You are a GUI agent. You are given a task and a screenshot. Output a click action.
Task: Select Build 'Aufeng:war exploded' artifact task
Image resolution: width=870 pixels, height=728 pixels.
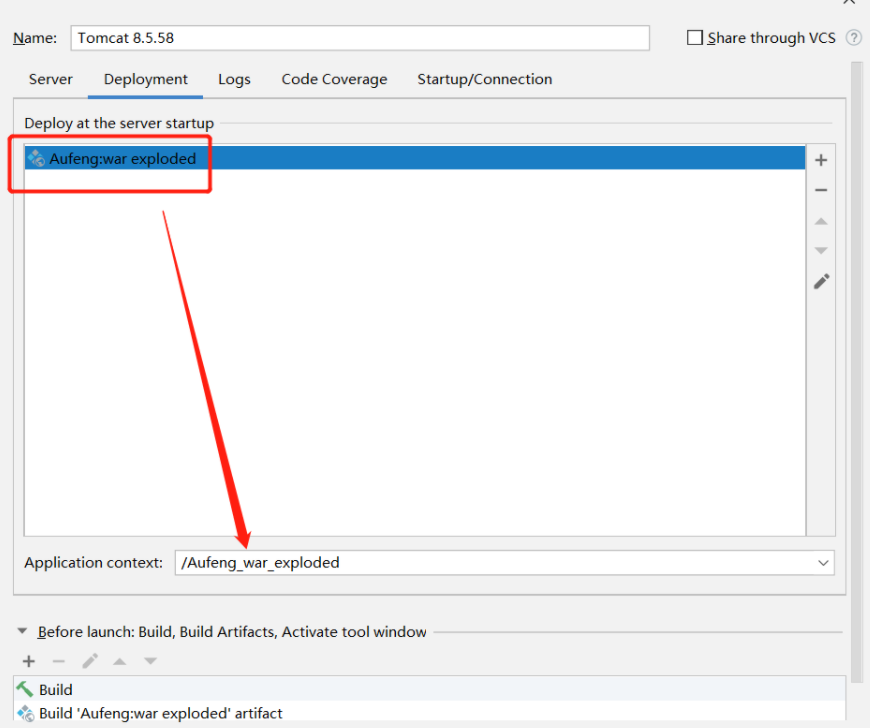[429, 713]
